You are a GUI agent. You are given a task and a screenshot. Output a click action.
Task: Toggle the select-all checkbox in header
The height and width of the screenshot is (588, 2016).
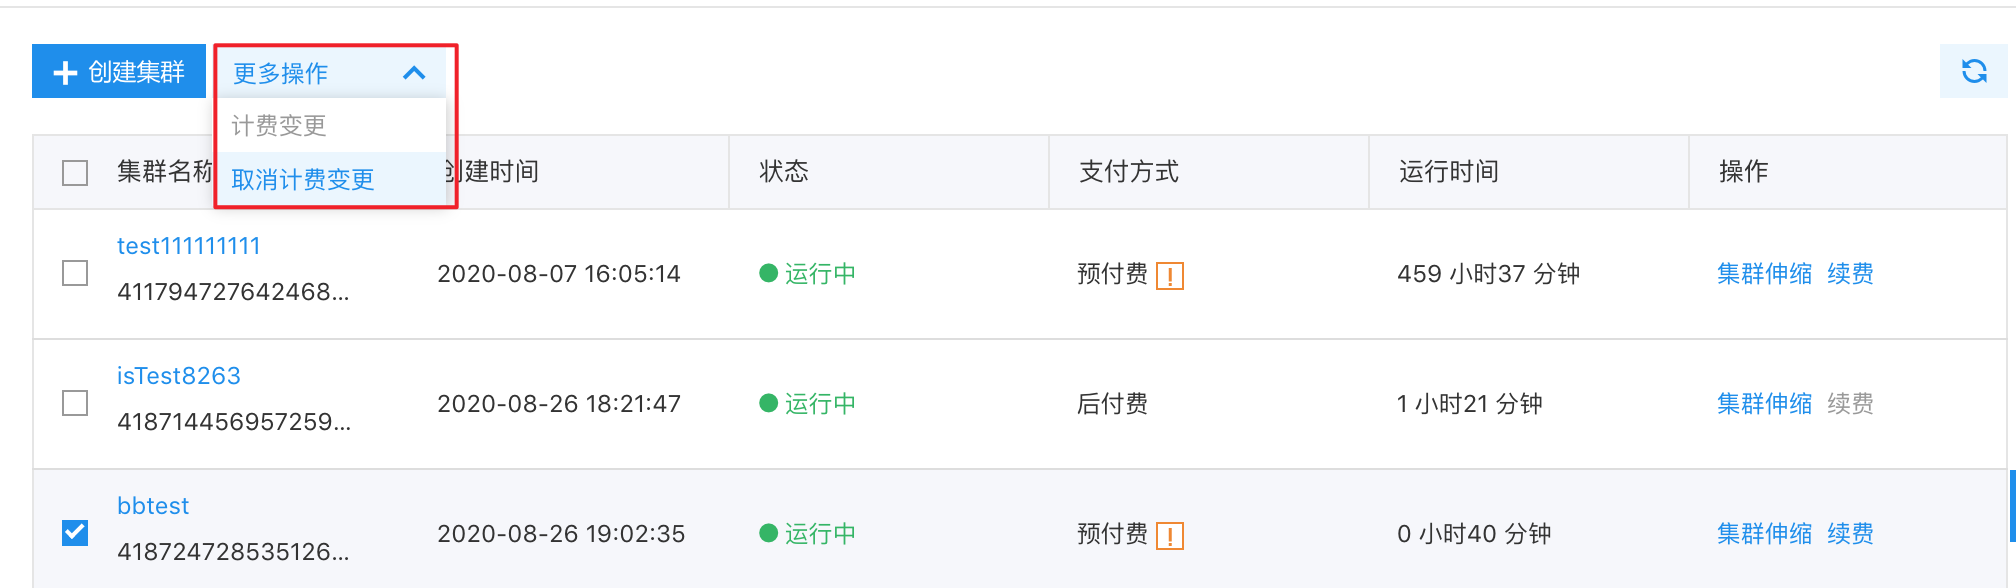75,173
